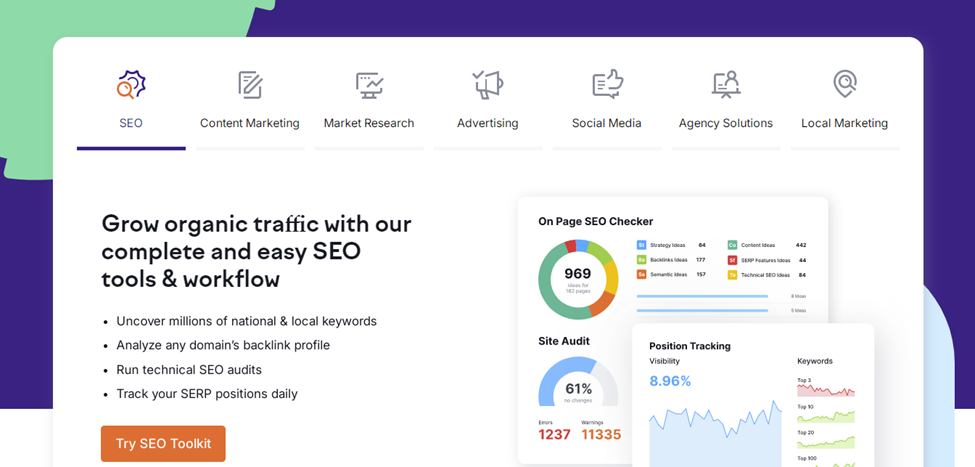Click the 5 ideas progress bar
The width and height of the screenshot is (975, 467).
(702, 310)
